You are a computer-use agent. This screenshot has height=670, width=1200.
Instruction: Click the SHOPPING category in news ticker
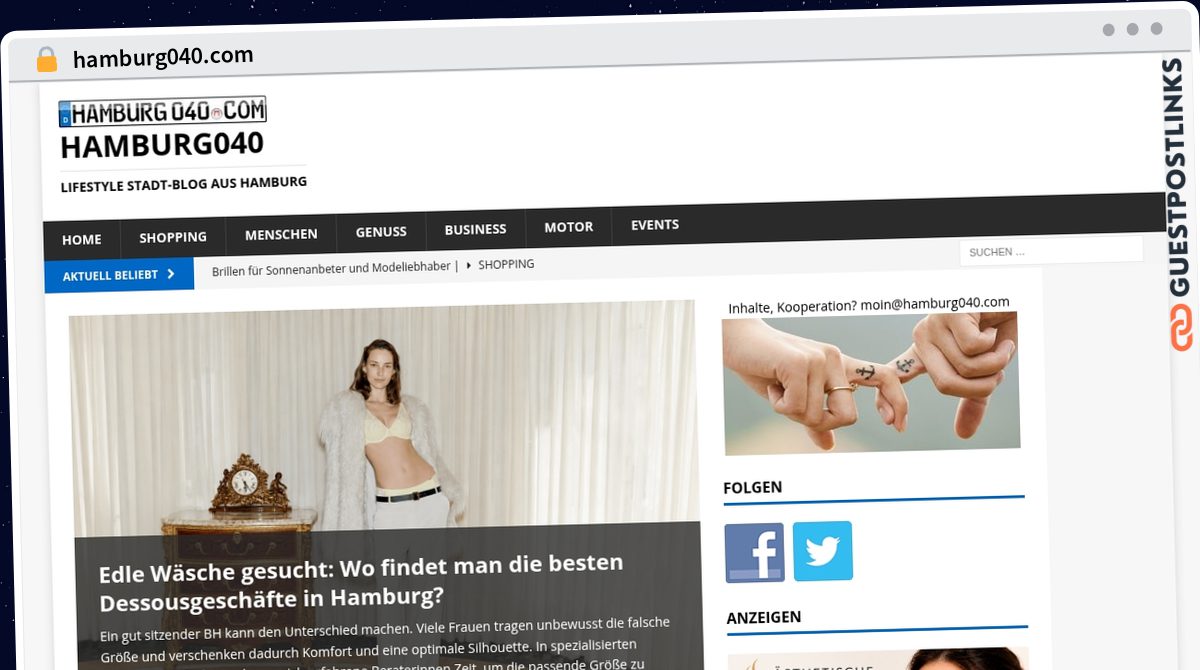point(506,265)
